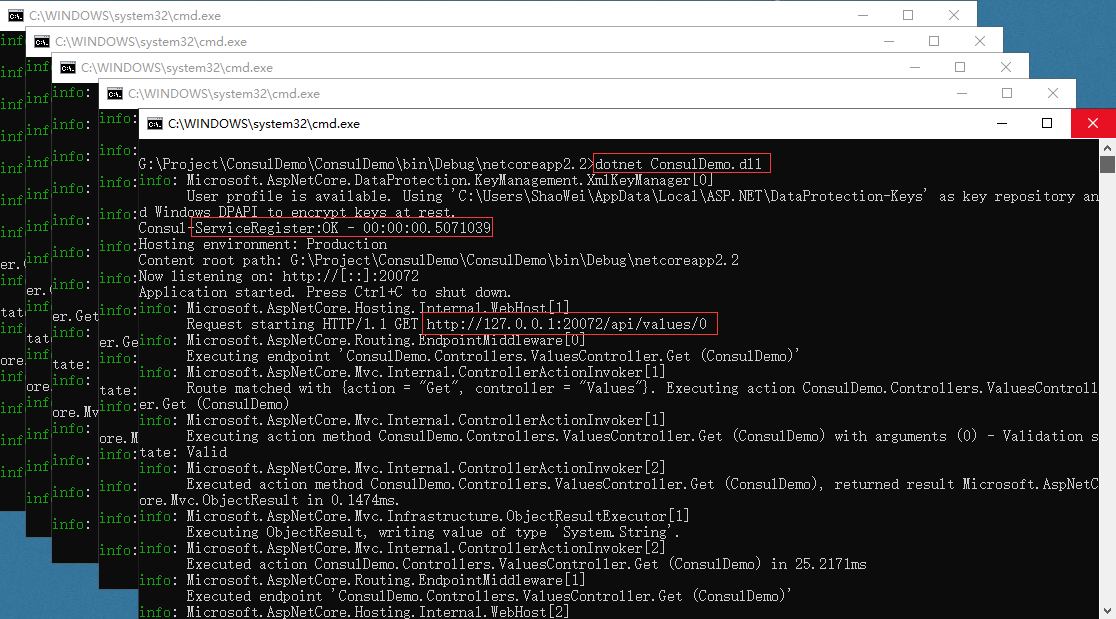Click the cmd icon of the rearmost window
This screenshot has width=1116, height=619.
(x=17, y=16)
